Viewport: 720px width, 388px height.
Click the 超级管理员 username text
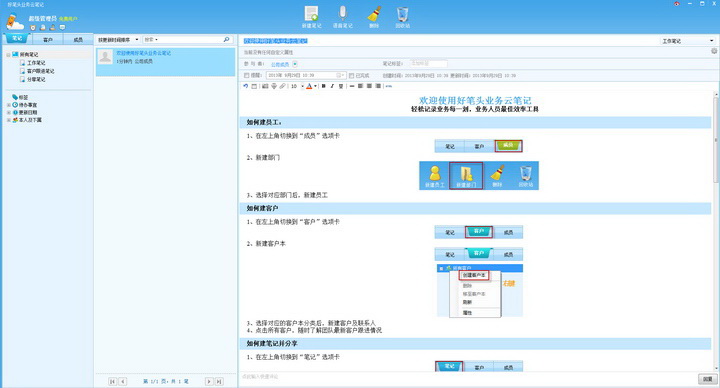tap(42, 18)
